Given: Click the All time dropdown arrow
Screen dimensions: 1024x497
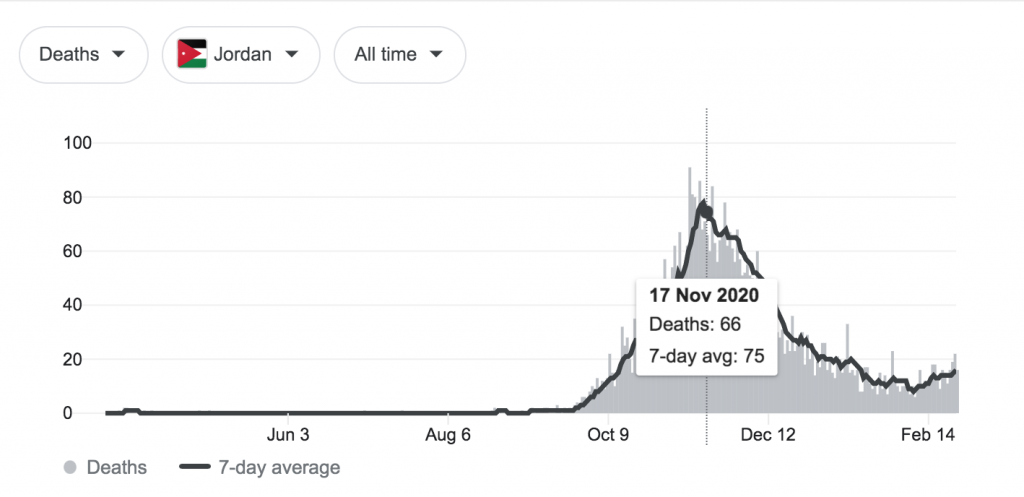Looking at the screenshot, I should (x=436, y=54).
